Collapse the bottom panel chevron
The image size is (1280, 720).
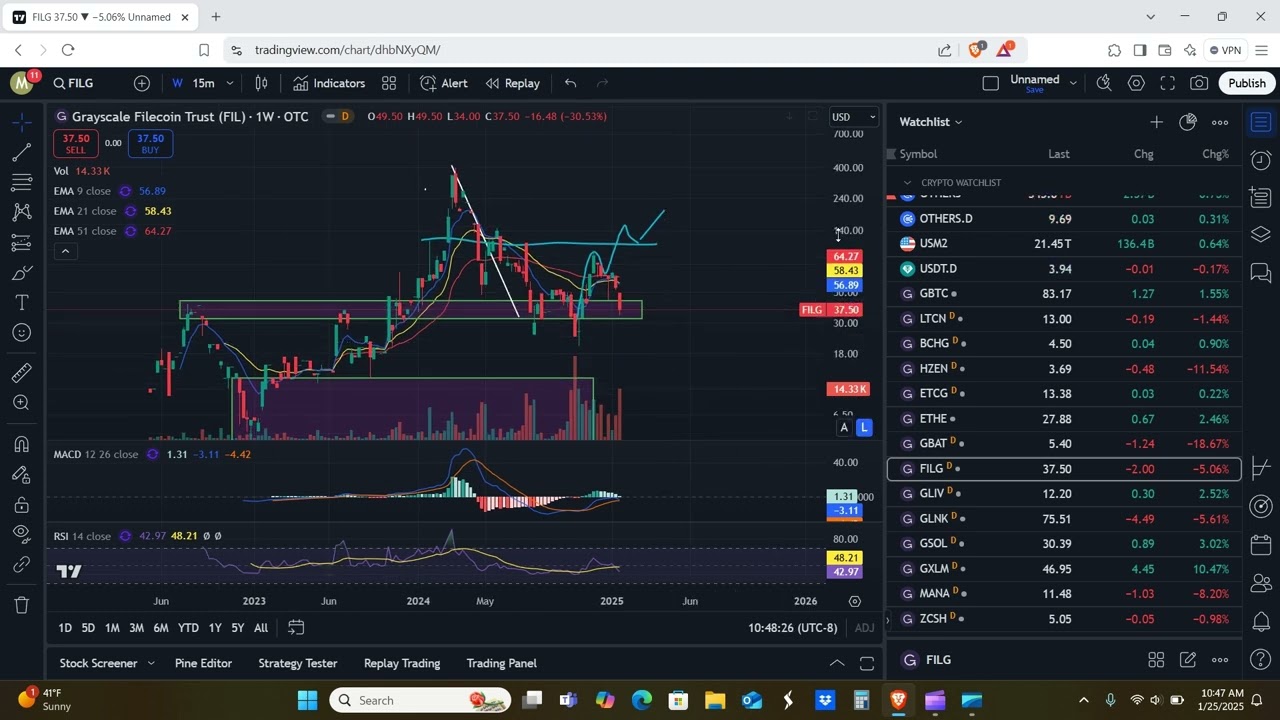(x=837, y=663)
